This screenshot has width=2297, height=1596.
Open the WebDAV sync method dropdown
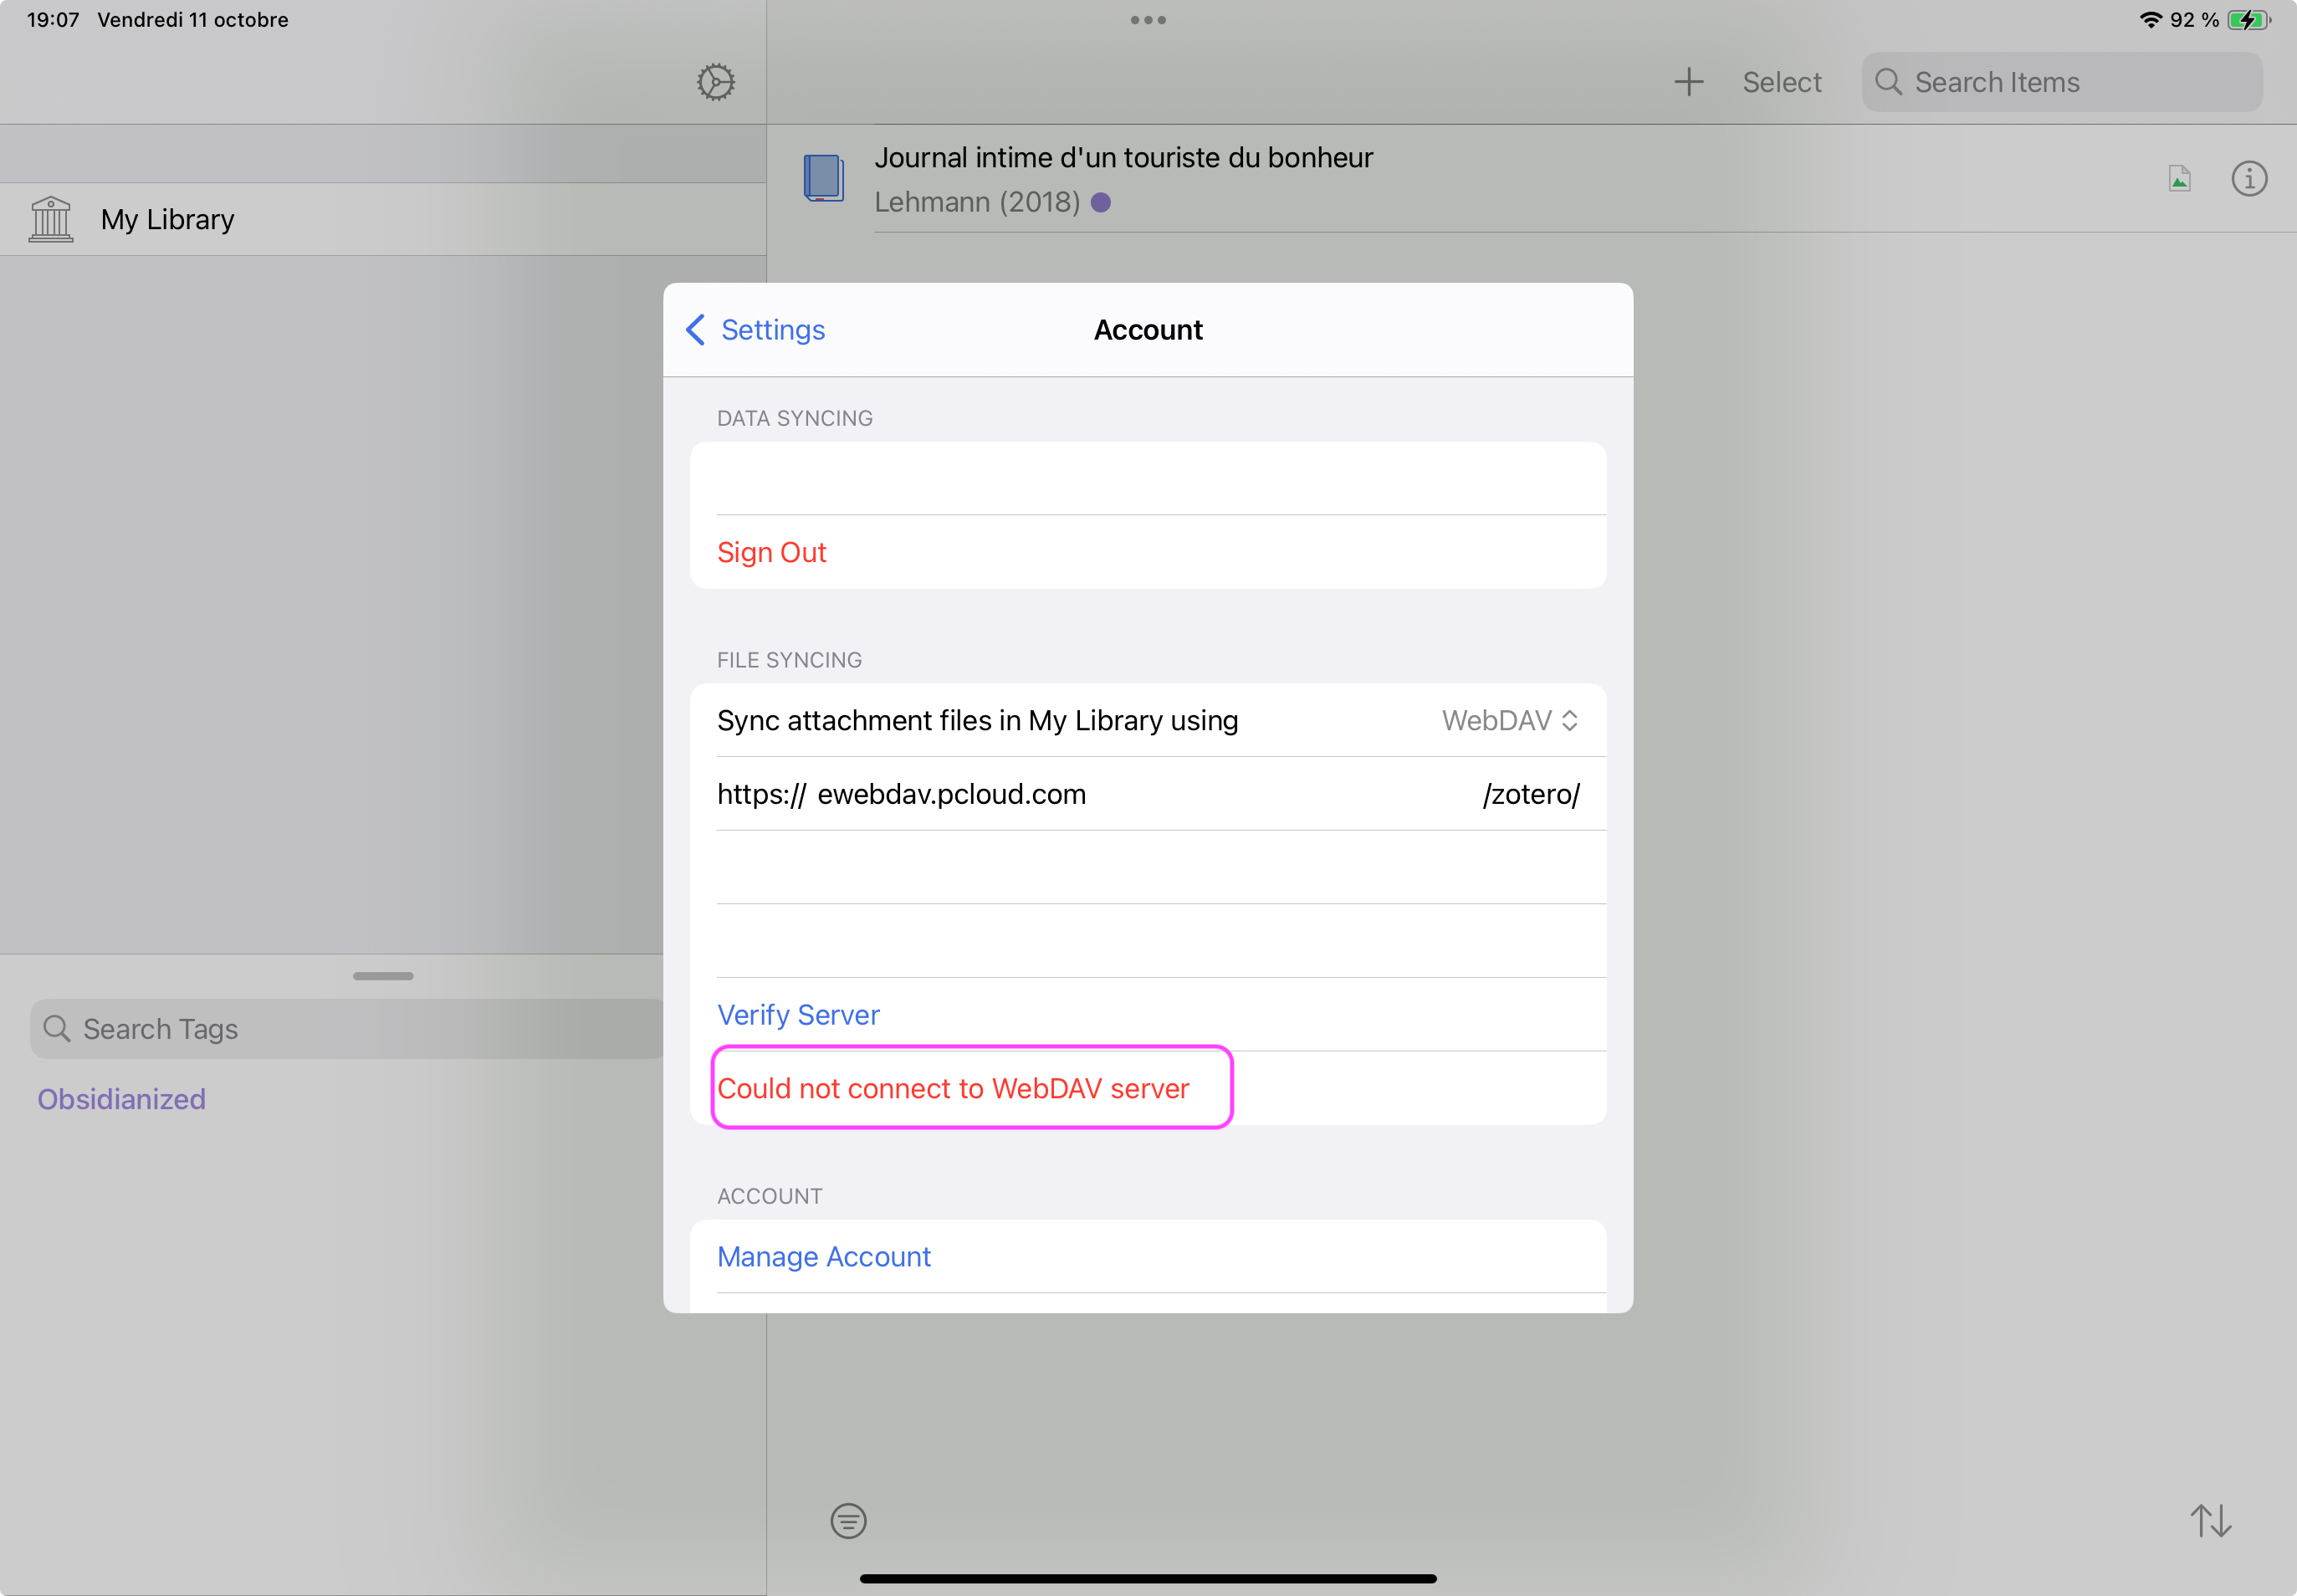click(1509, 720)
